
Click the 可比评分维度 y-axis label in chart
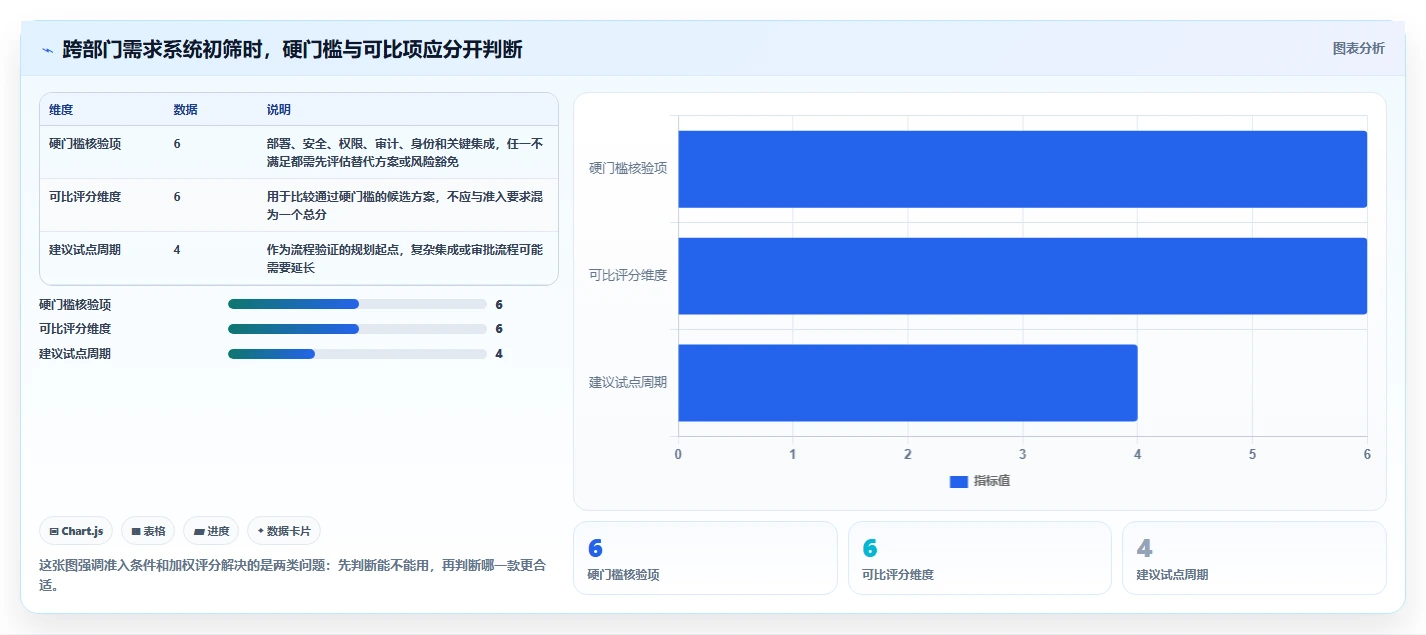[628, 275]
